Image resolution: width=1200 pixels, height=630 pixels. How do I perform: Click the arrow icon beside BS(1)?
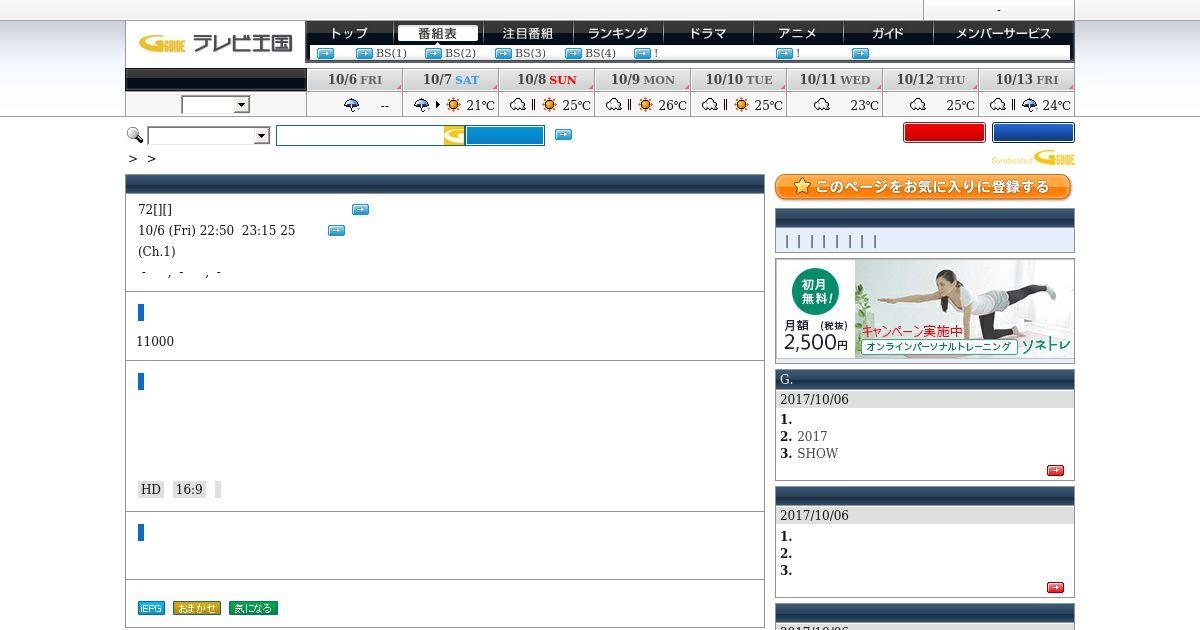(364, 54)
